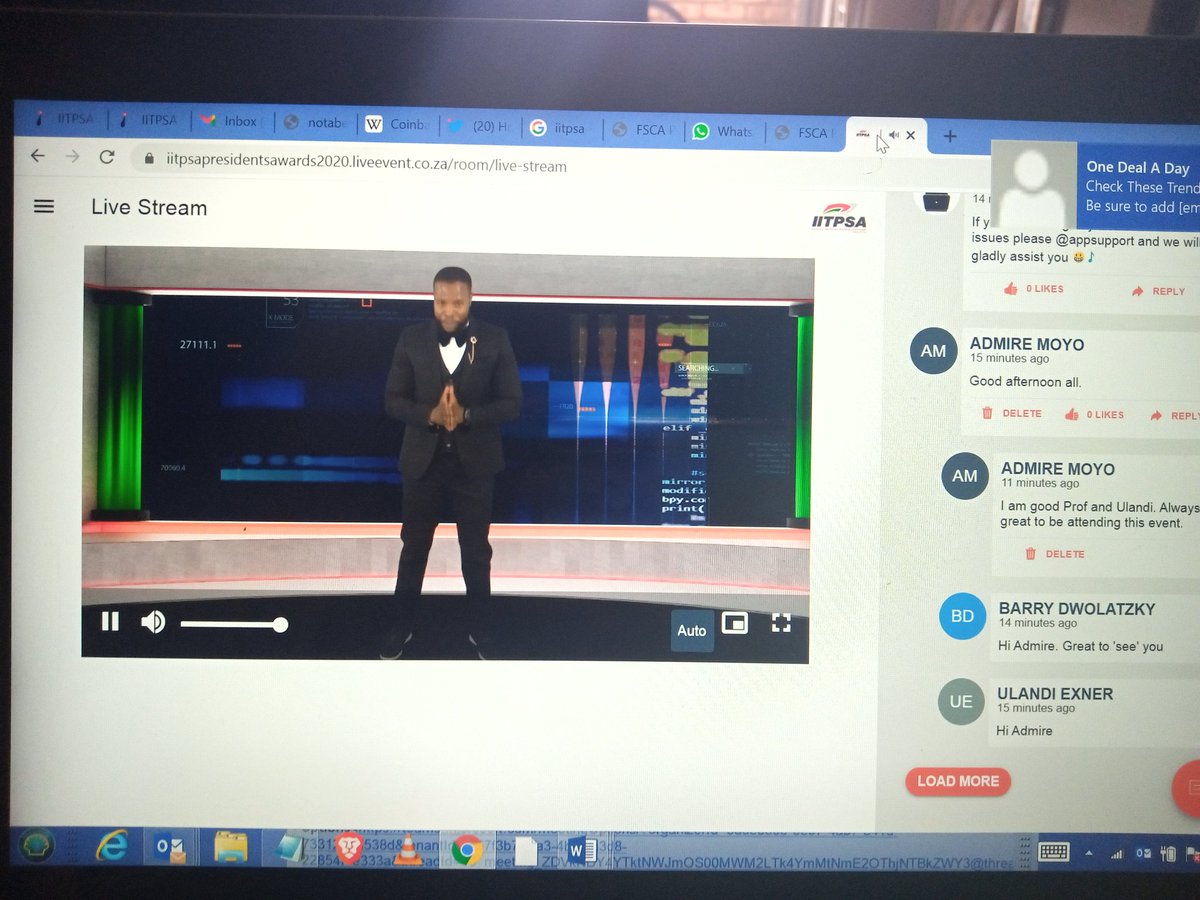The width and height of the screenshot is (1200, 900).
Task: Like the app support message
Action: point(1034,289)
